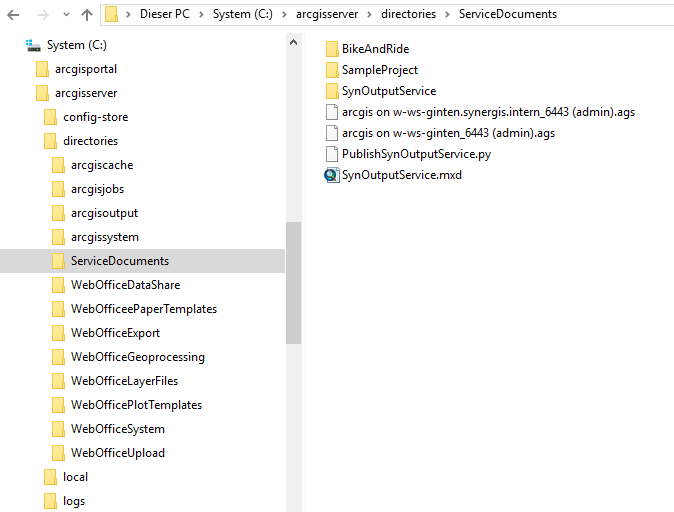Click arcgisoutput folder icon in tree
674x512 pixels.
(58, 213)
